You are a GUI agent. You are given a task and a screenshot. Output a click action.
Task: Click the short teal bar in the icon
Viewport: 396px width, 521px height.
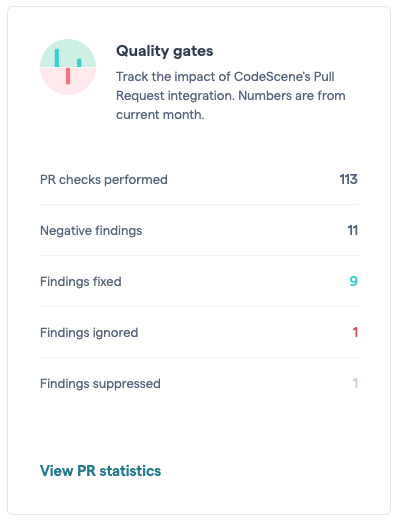tap(79, 63)
